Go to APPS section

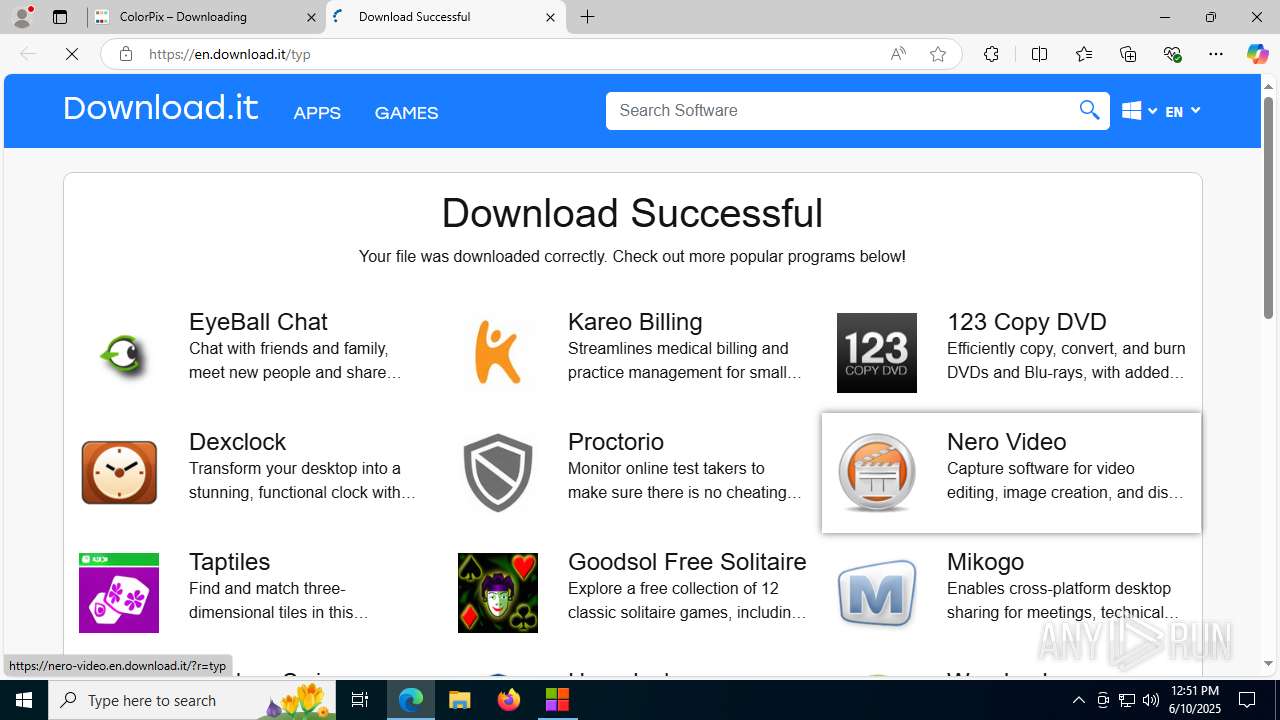(x=317, y=113)
